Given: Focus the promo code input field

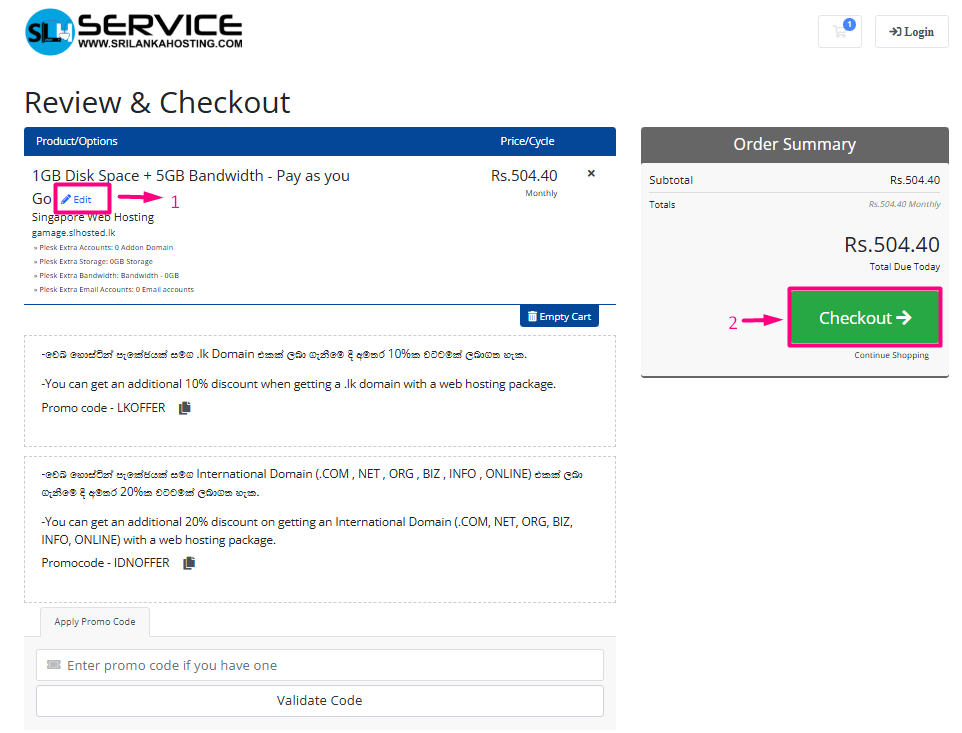Looking at the screenshot, I should pos(330,665).
